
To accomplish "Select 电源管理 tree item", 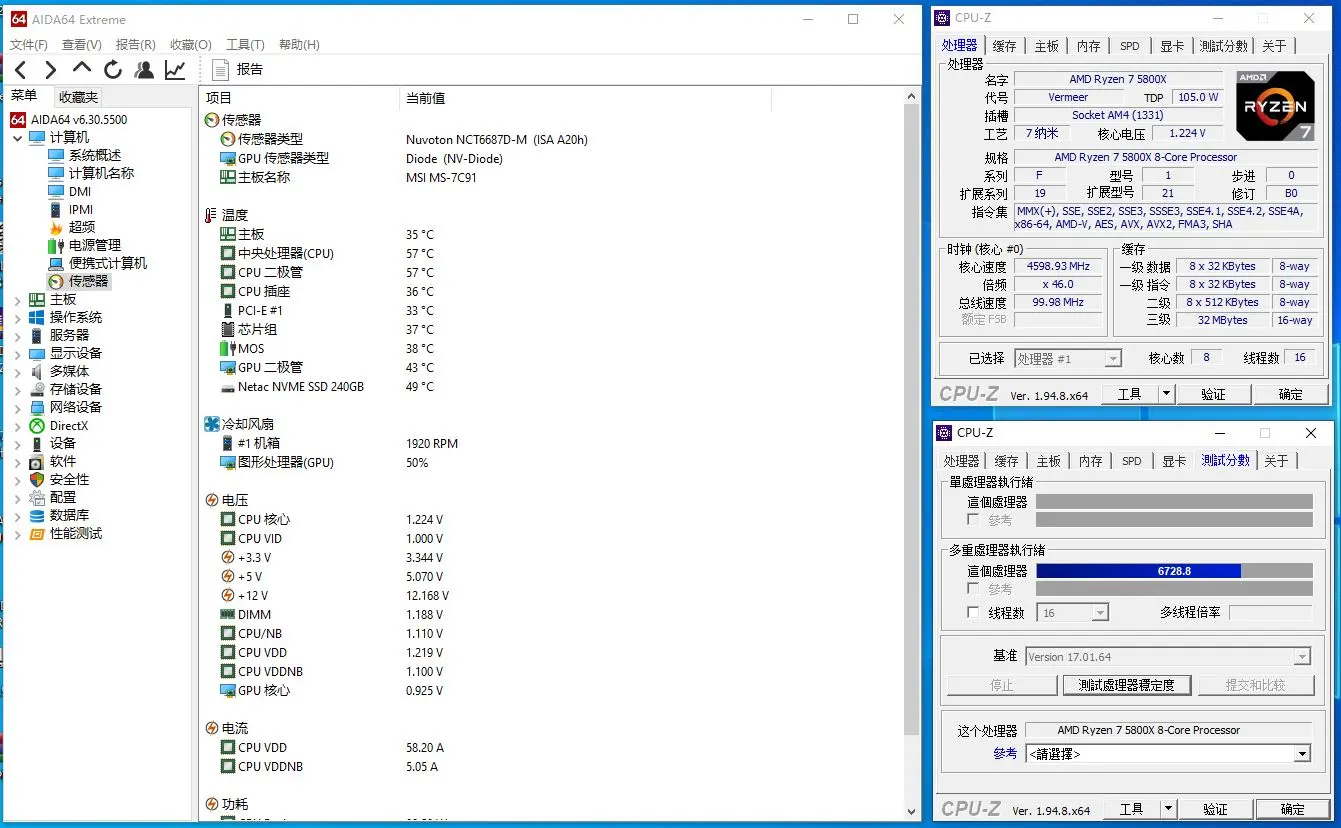I will click(94, 245).
